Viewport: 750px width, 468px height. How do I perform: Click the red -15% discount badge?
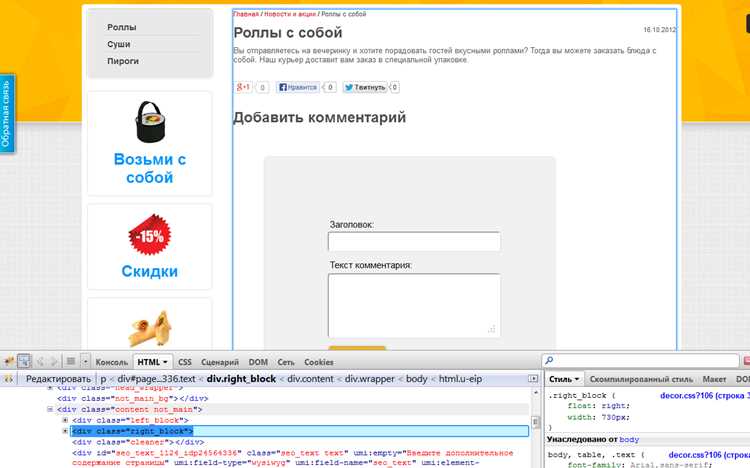(150, 235)
